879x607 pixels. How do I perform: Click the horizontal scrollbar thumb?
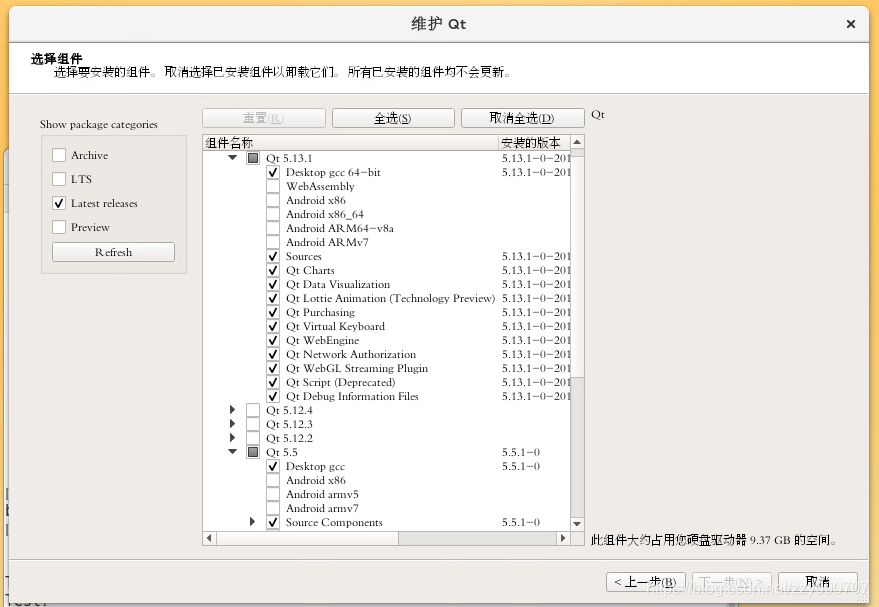coord(307,538)
